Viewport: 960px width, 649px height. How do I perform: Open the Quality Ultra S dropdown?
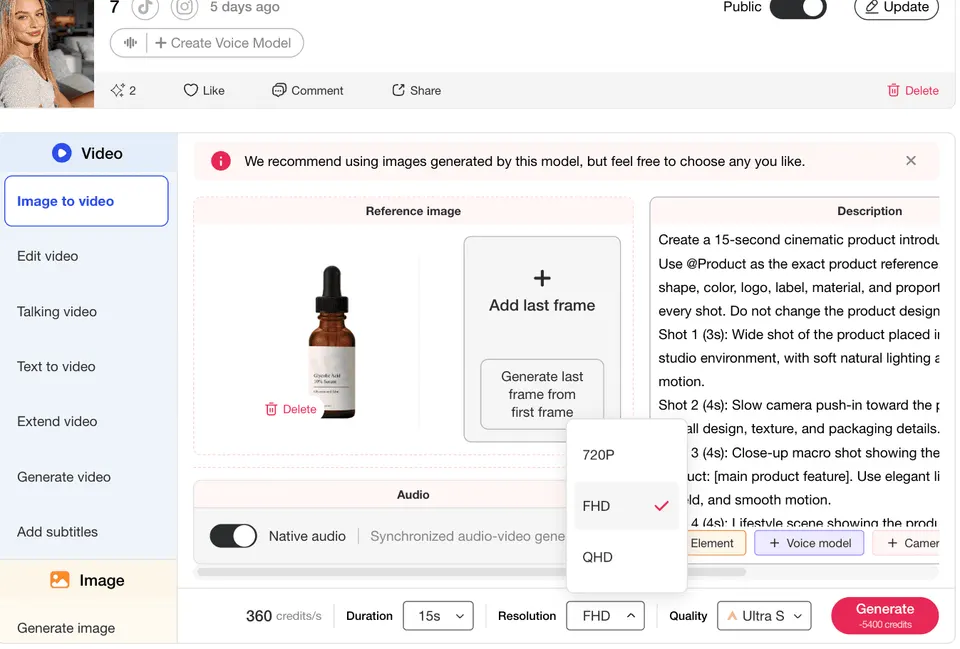pyautogui.click(x=764, y=616)
